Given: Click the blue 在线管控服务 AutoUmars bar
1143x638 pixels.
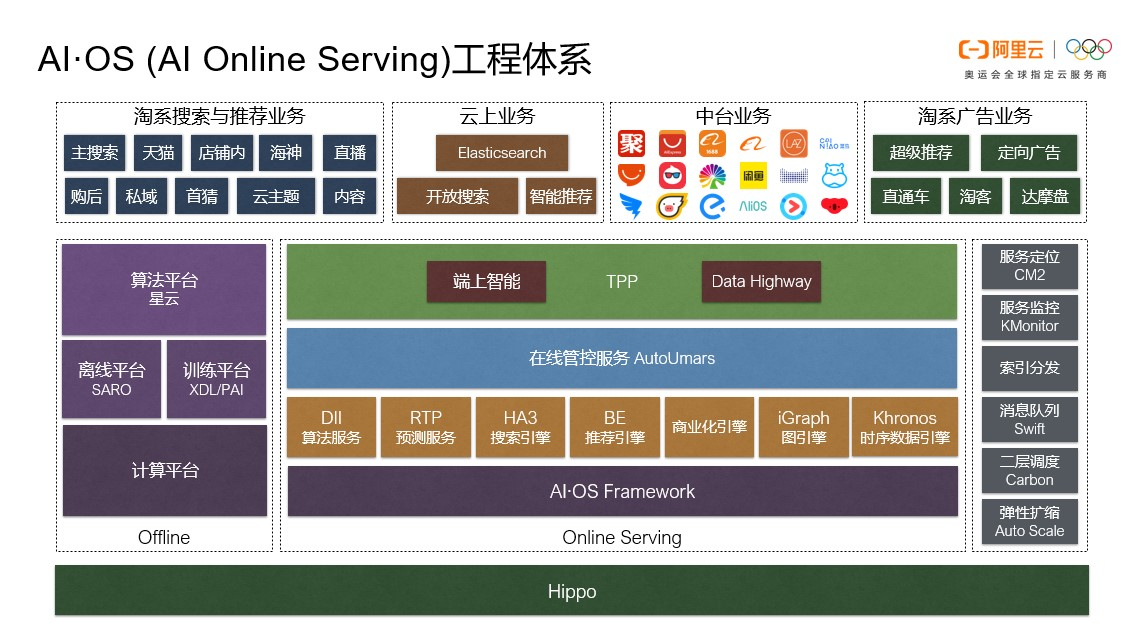Looking at the screenshot, I should click(622, 358).
